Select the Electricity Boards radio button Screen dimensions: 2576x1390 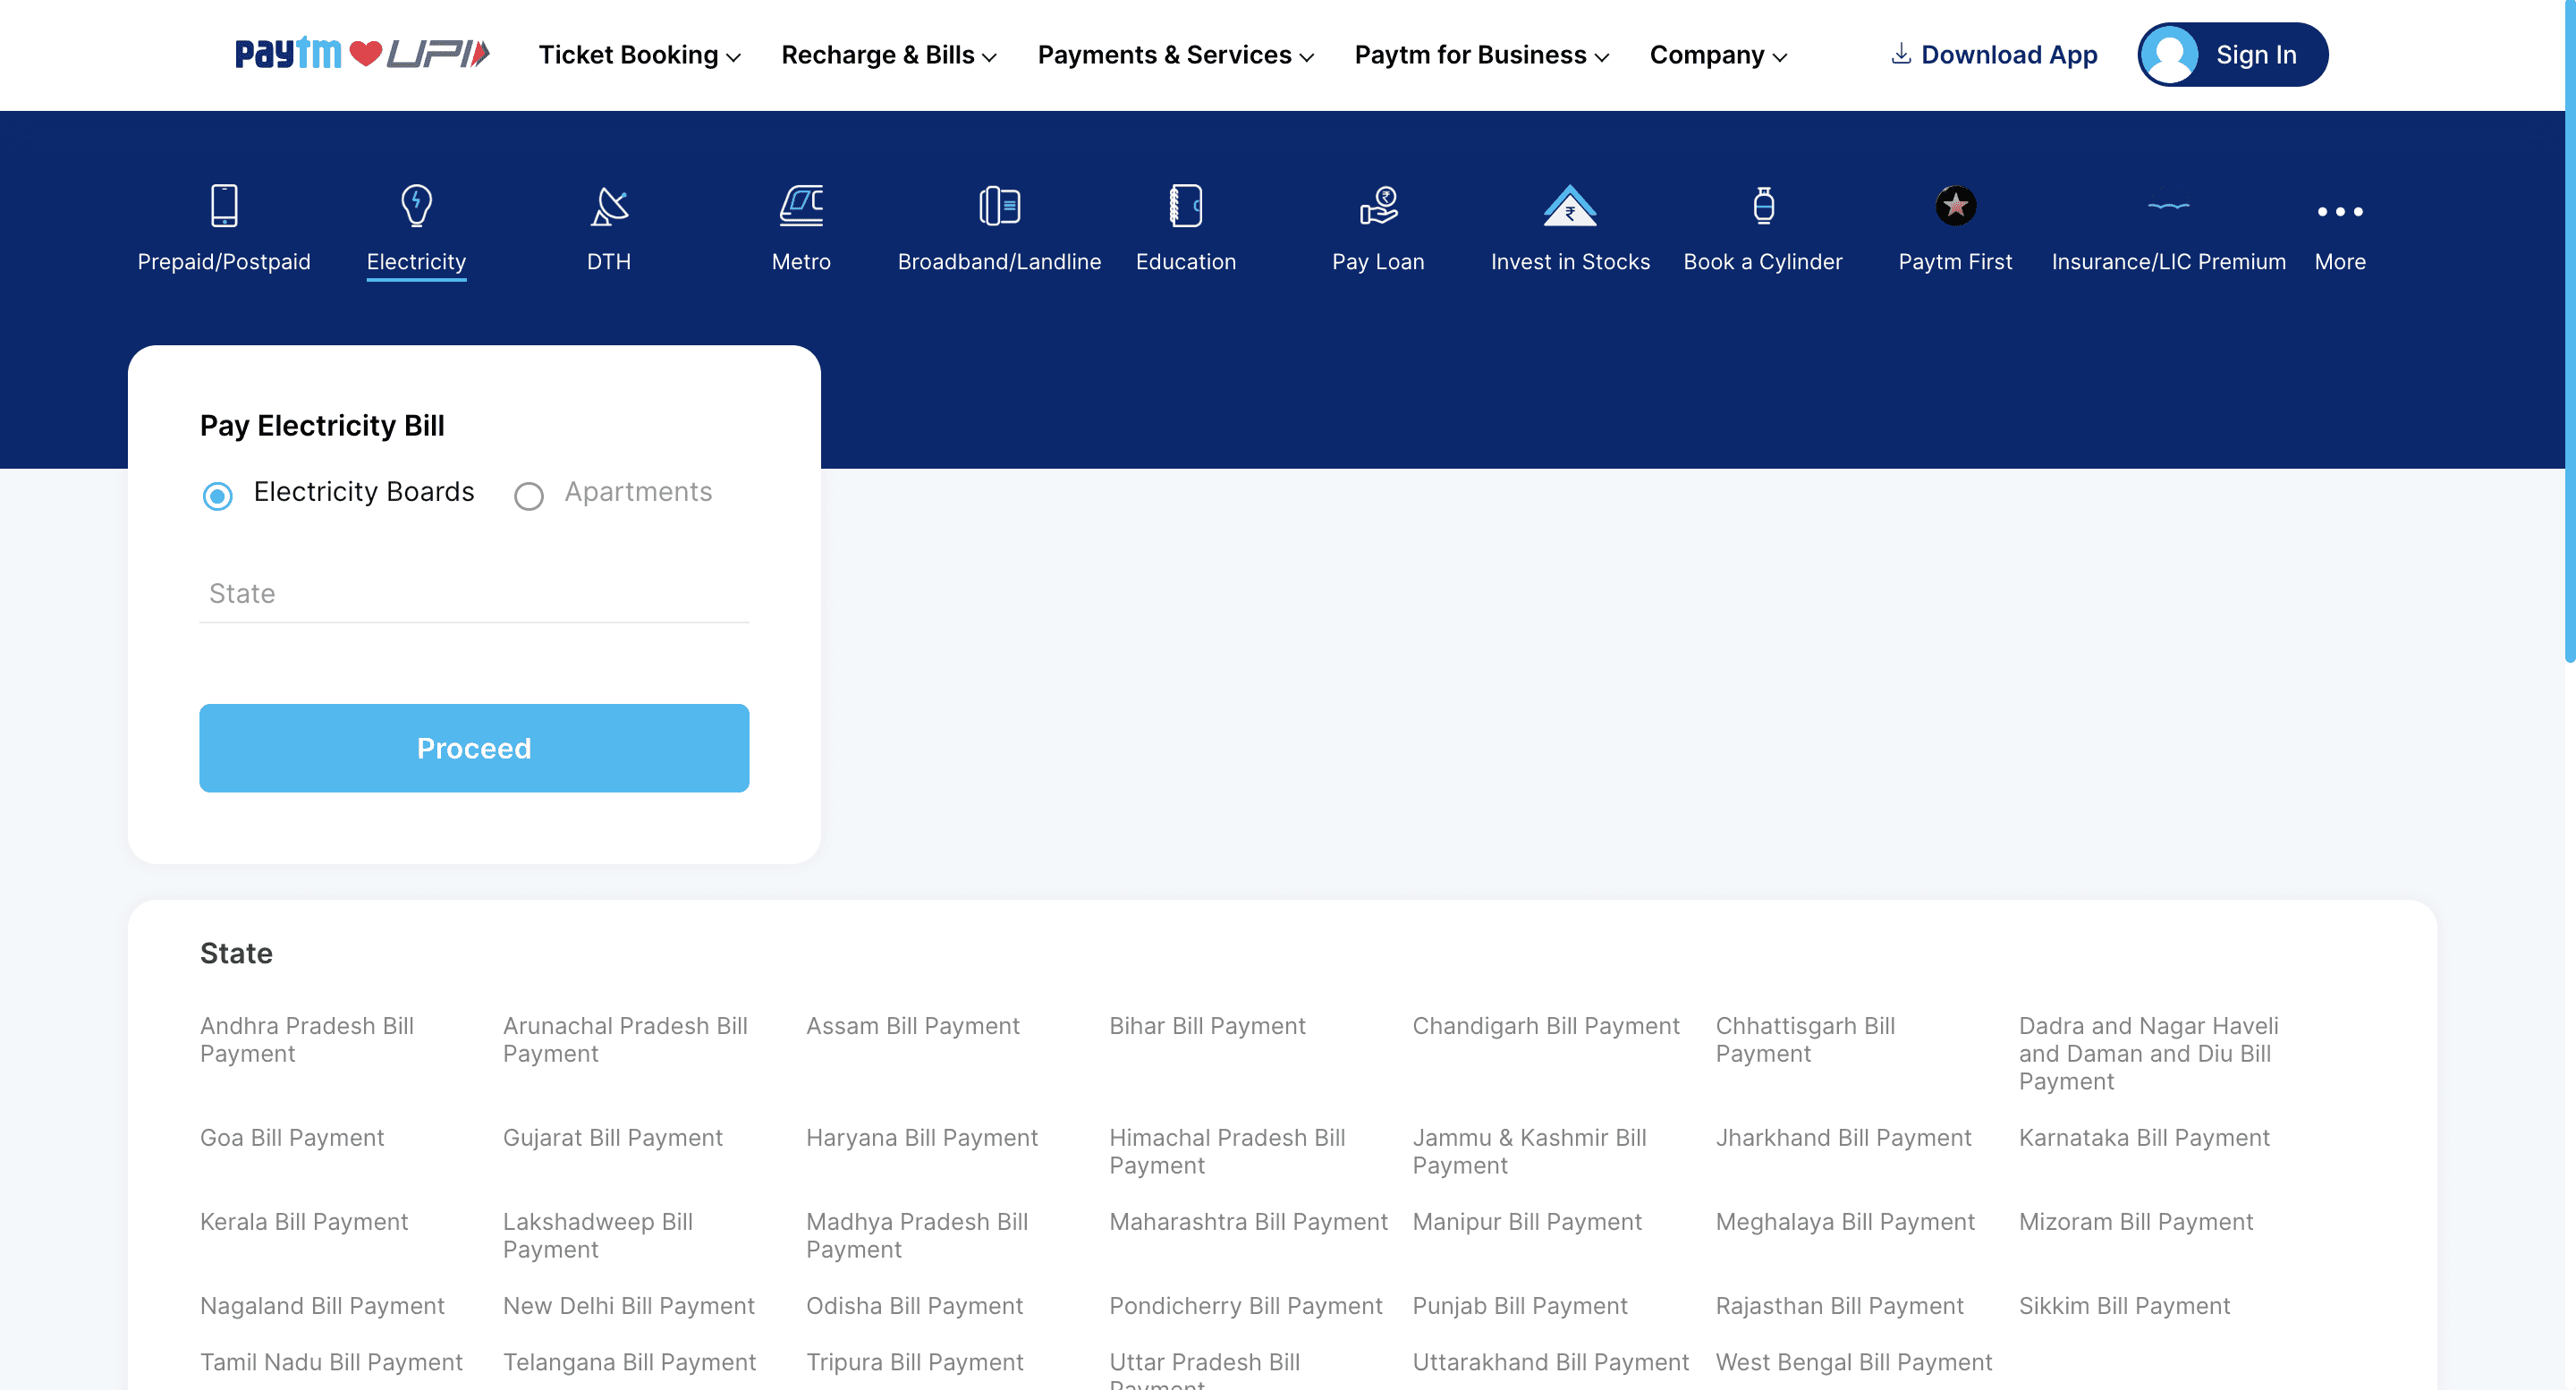[x=218, y=496]
